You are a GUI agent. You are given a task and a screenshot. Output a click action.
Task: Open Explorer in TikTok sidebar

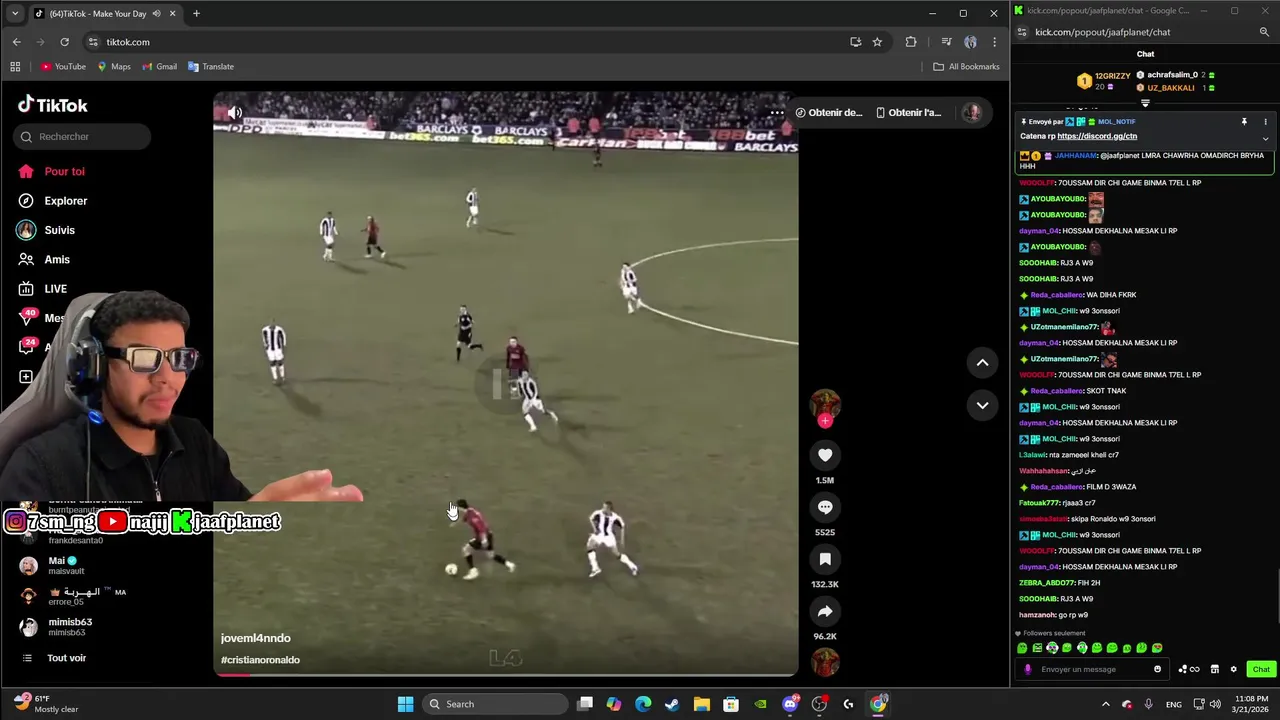click(x=53, y=201)
